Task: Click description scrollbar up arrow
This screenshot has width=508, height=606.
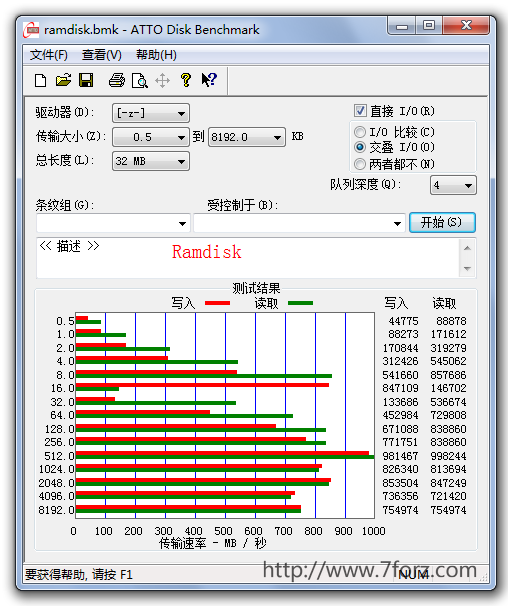Action: pos(467,248)
